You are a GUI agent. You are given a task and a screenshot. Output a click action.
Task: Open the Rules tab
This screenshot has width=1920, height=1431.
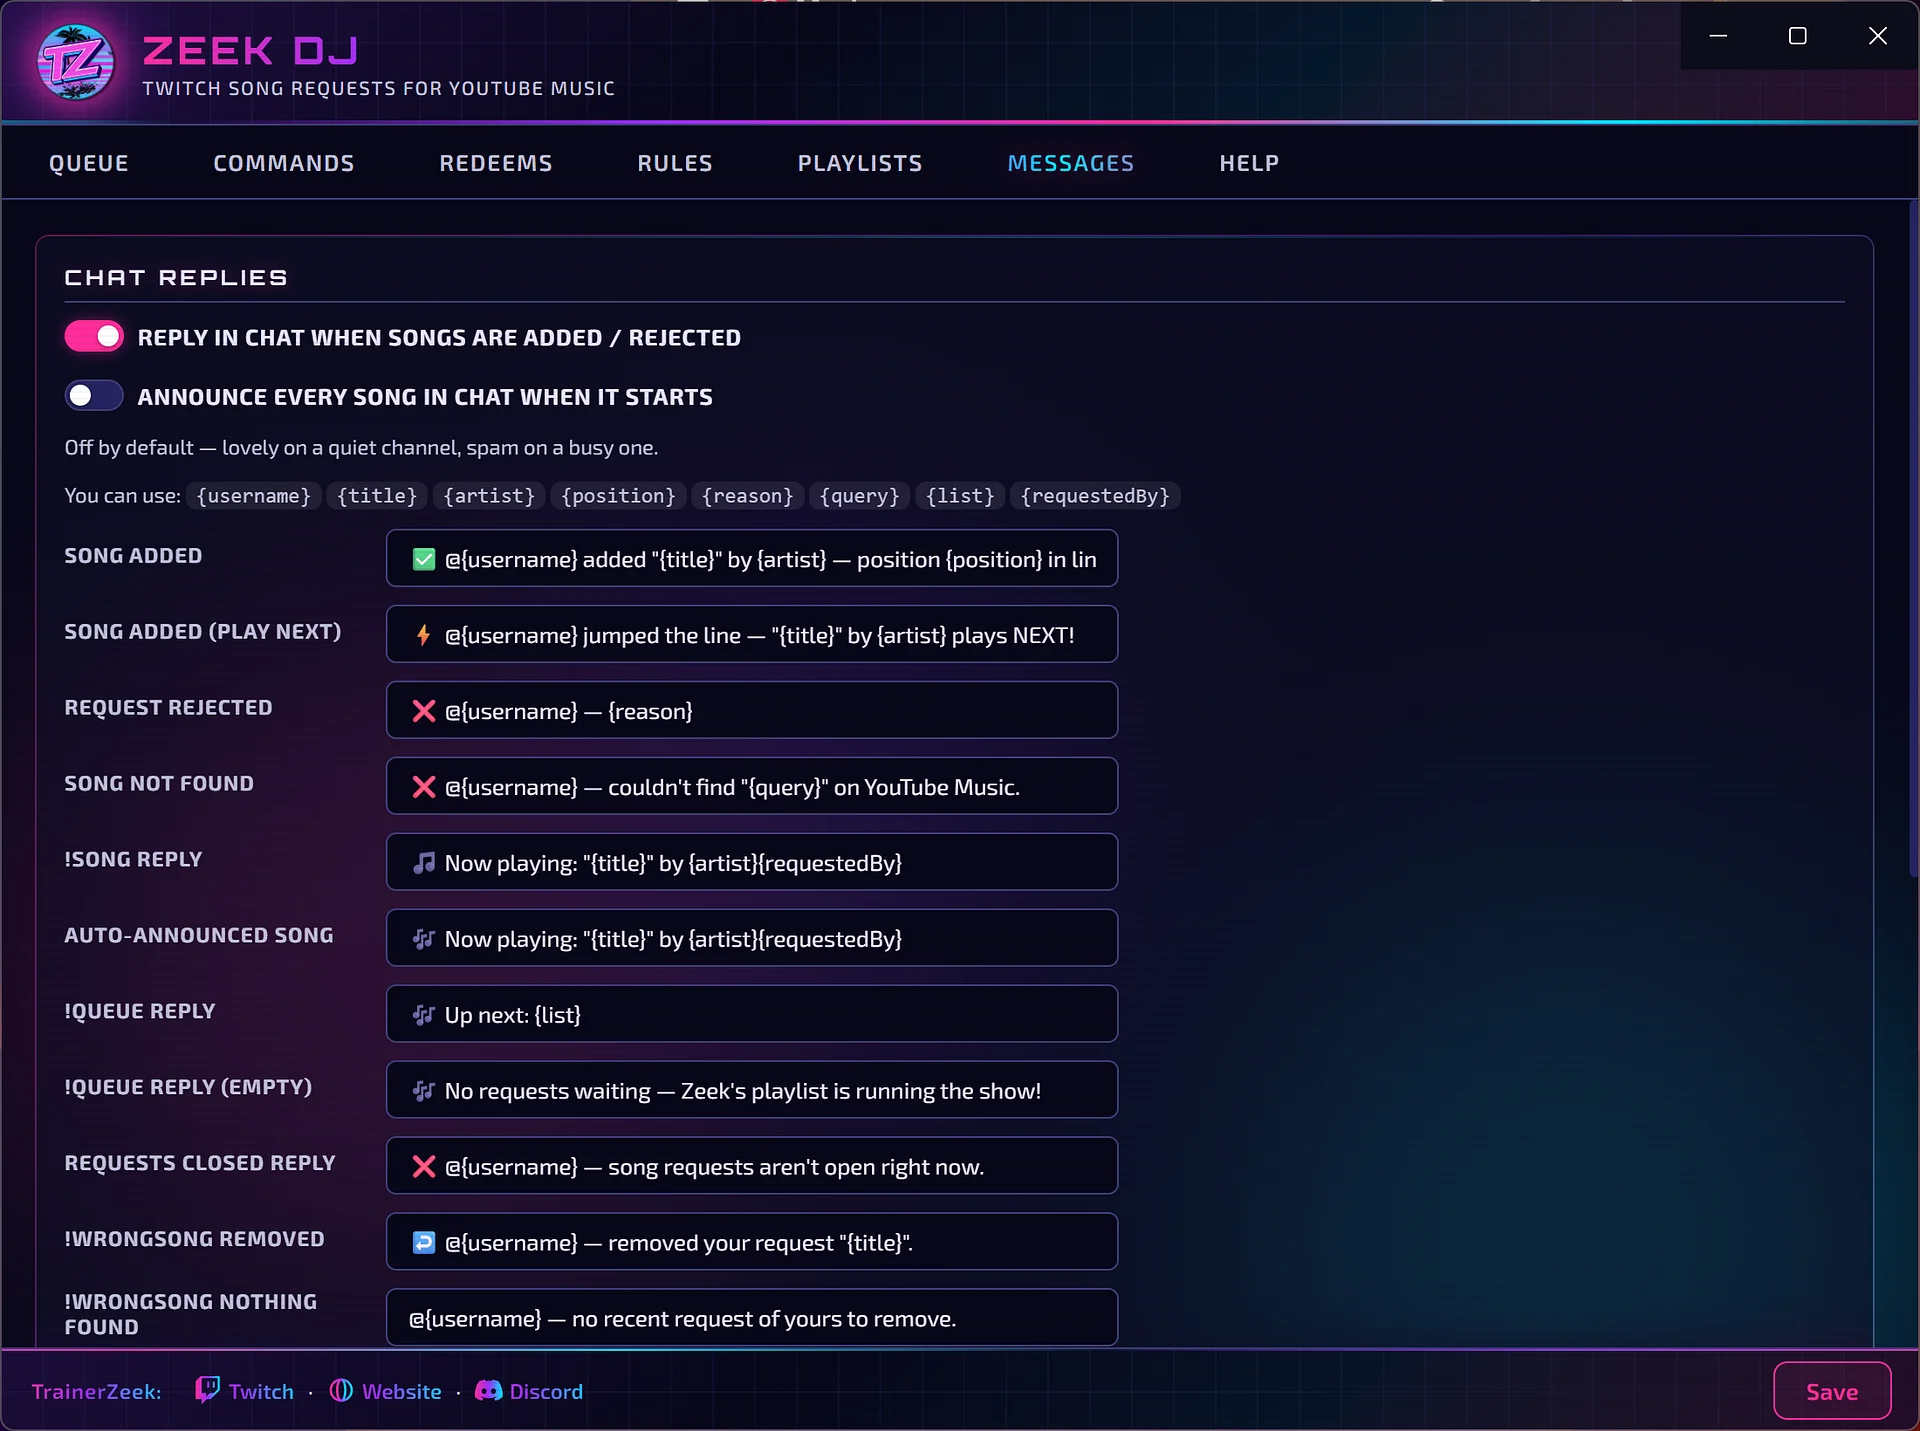675,163
